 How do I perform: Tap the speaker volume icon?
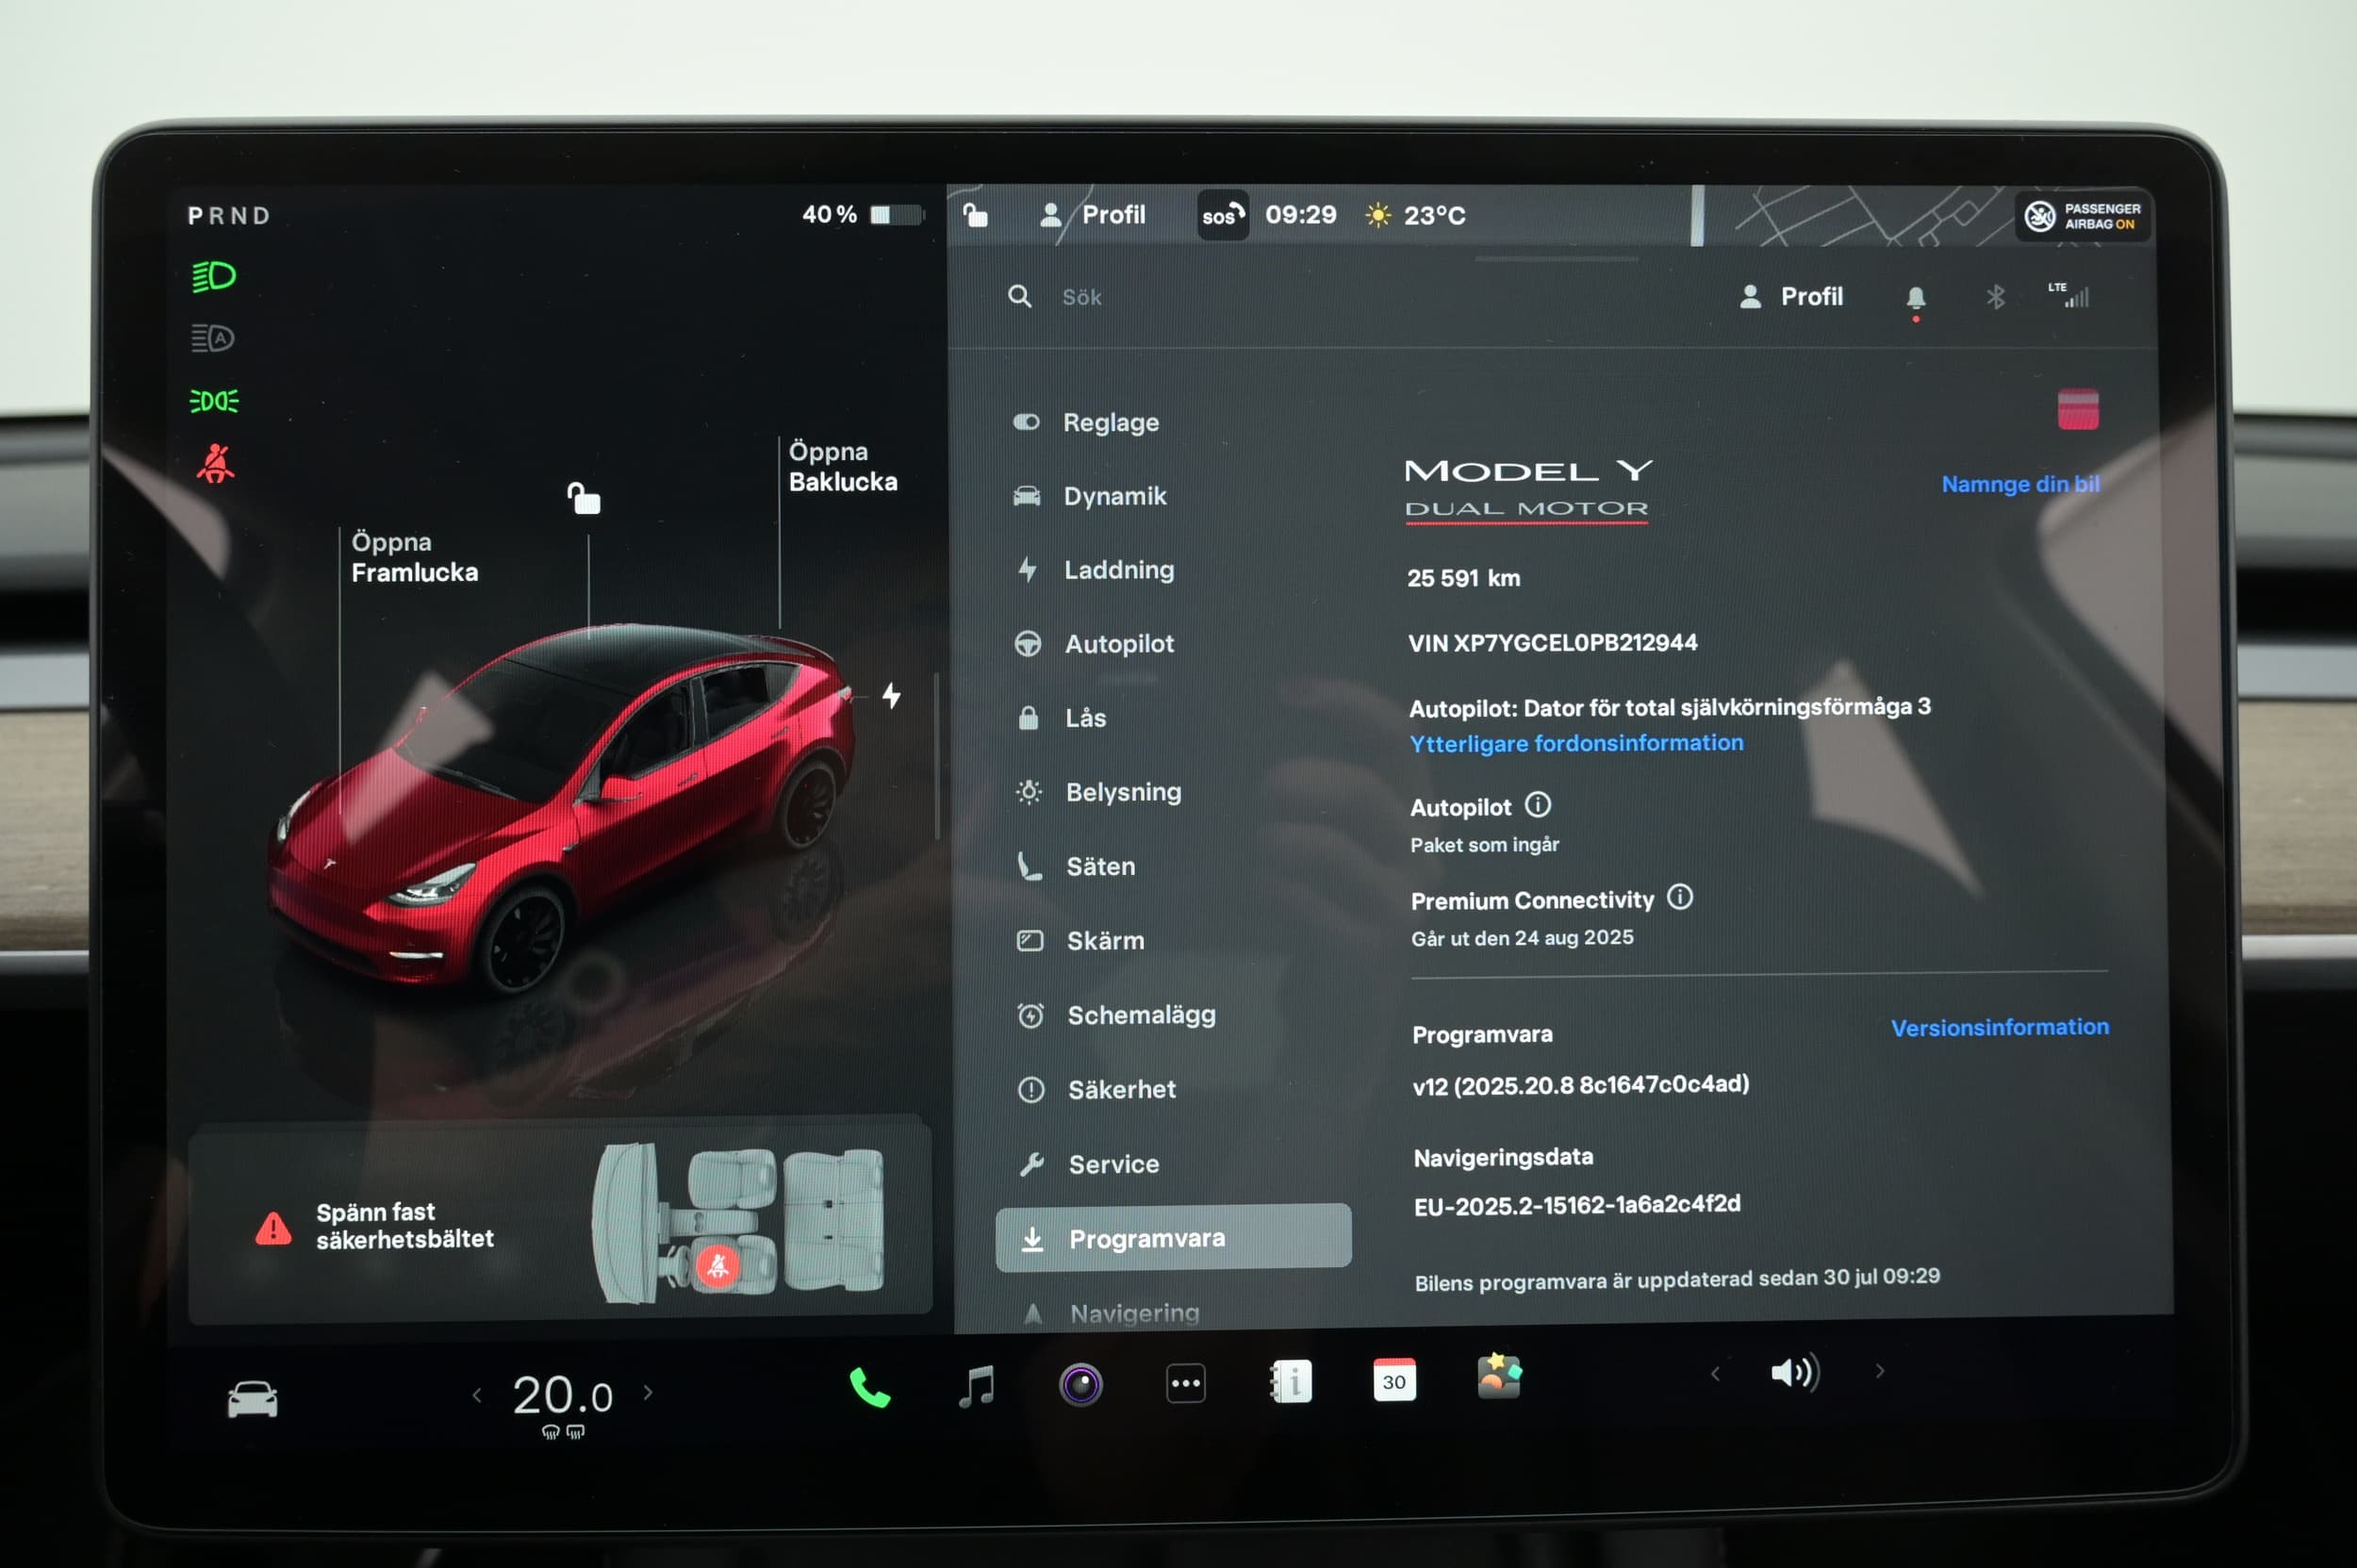click(x=1795, y=1372)
